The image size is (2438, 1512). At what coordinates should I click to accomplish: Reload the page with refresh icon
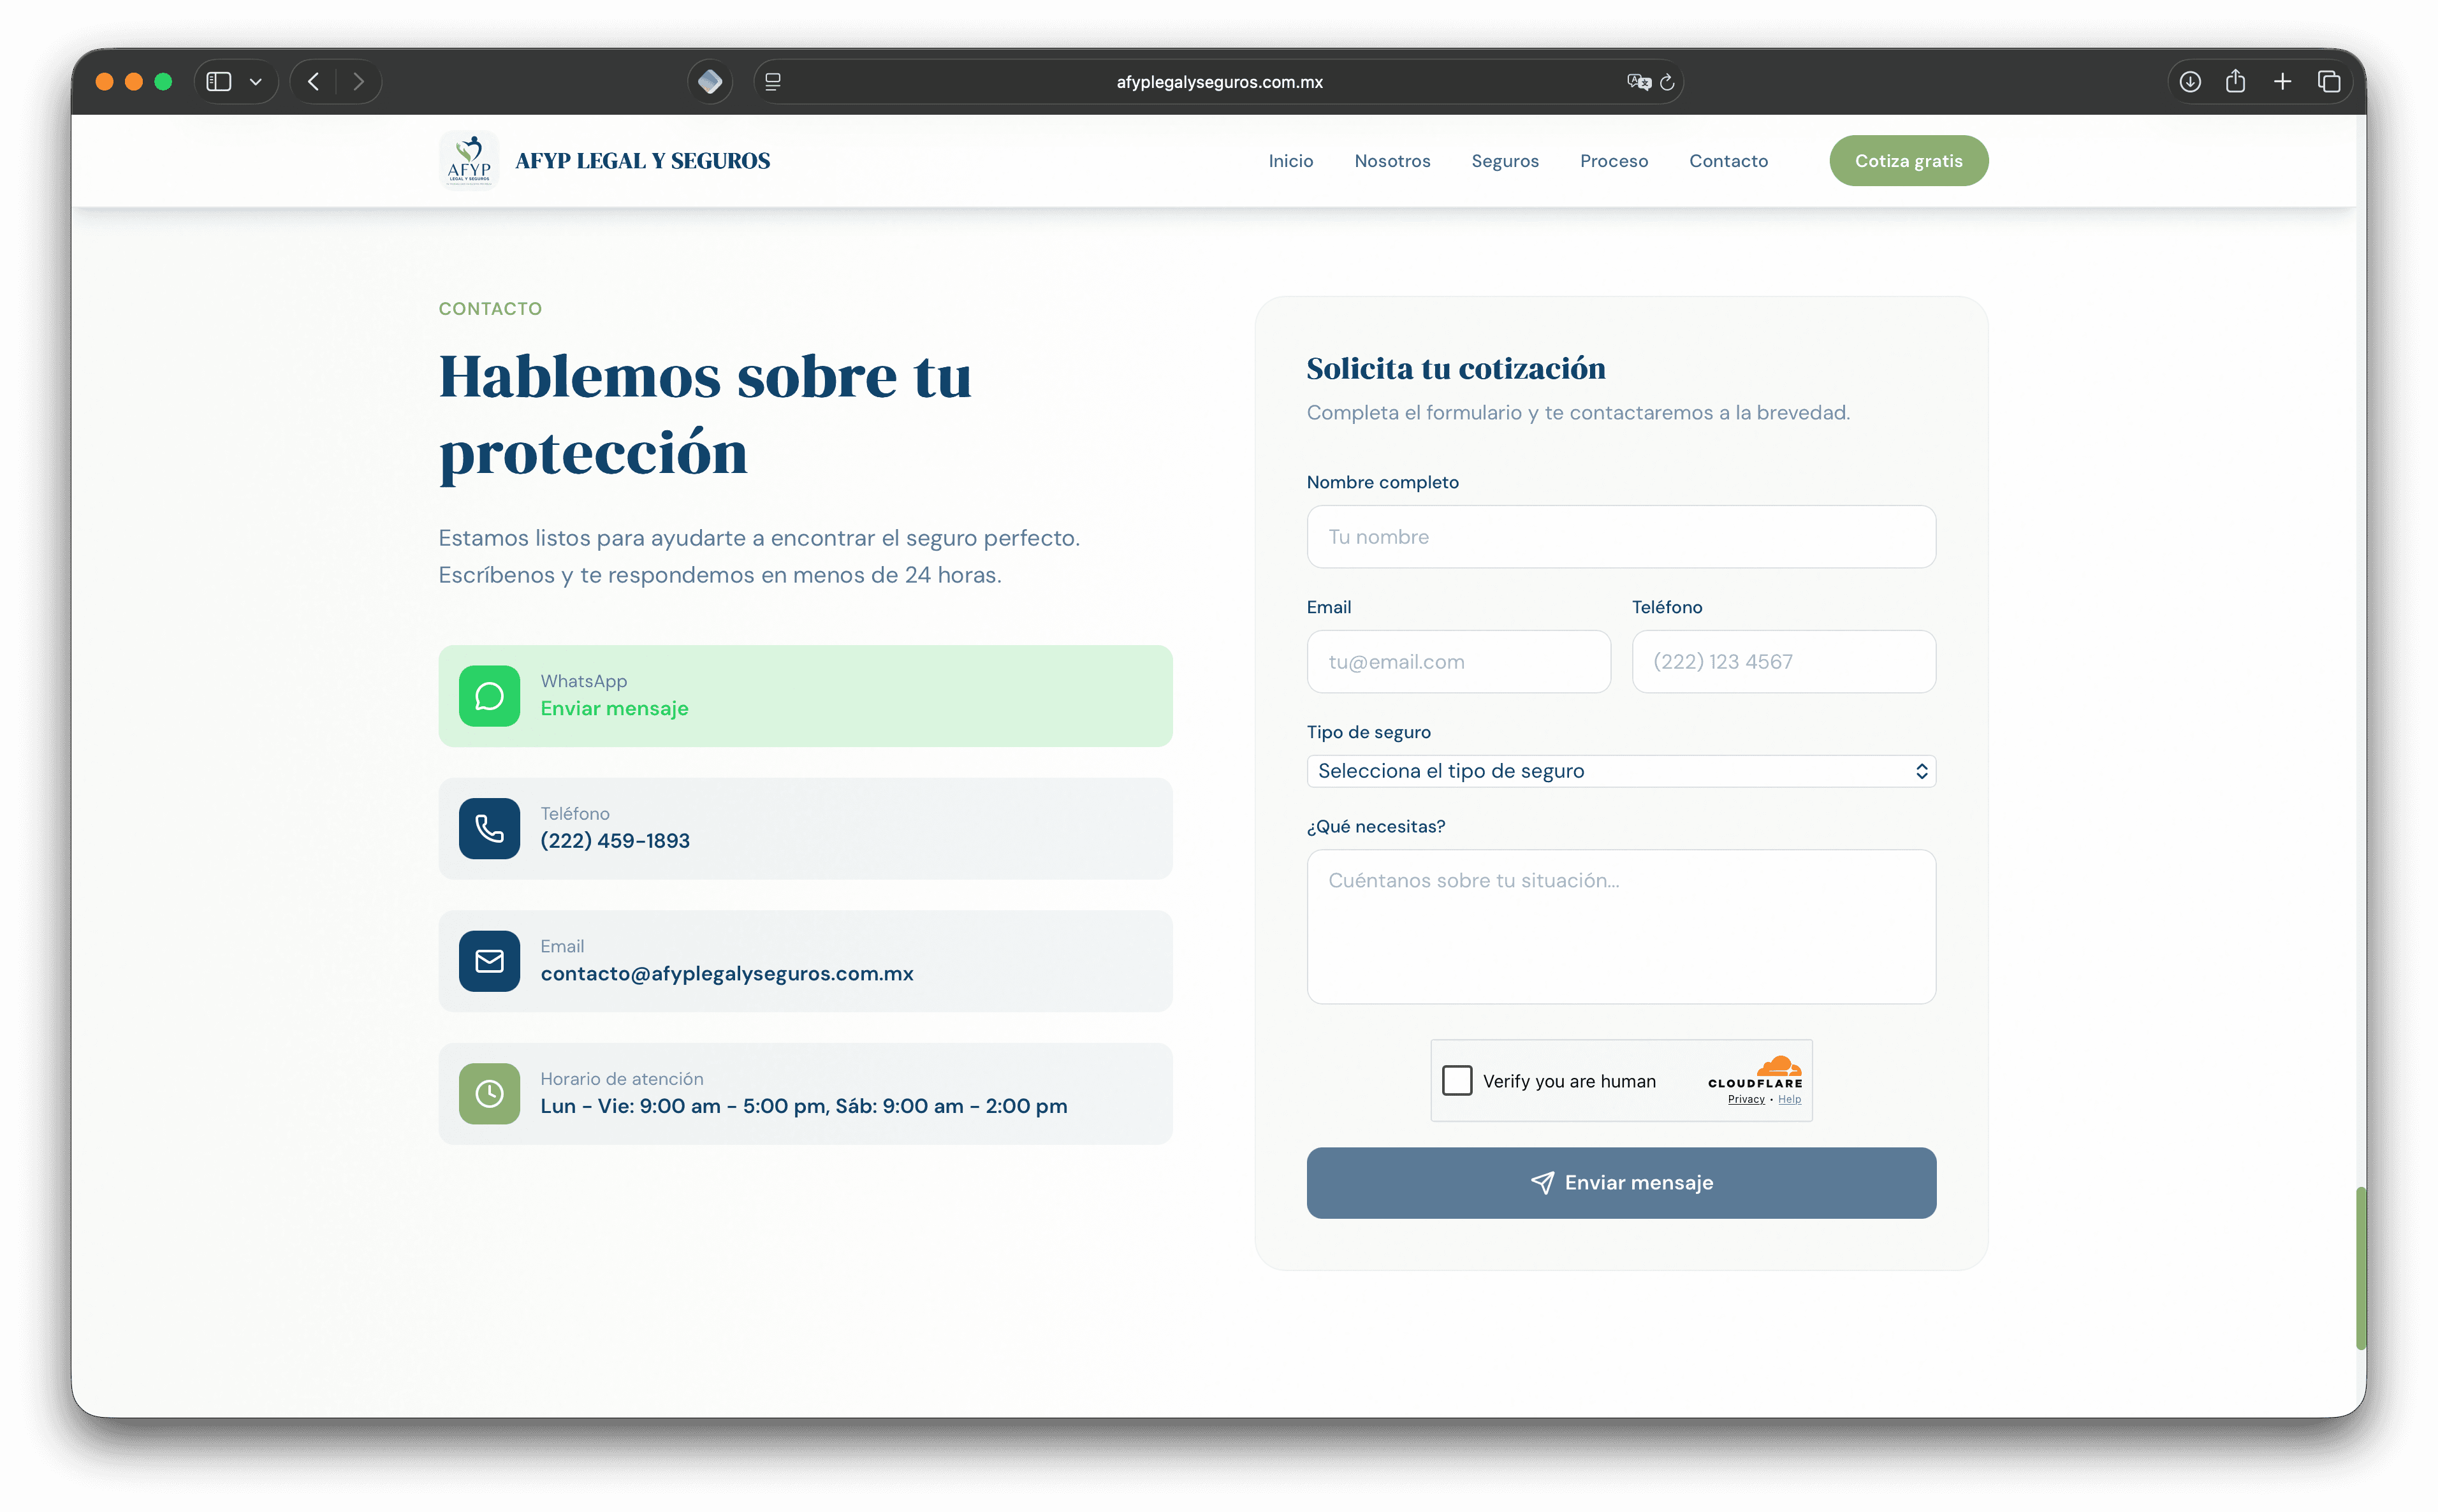tap(1667, 82)
